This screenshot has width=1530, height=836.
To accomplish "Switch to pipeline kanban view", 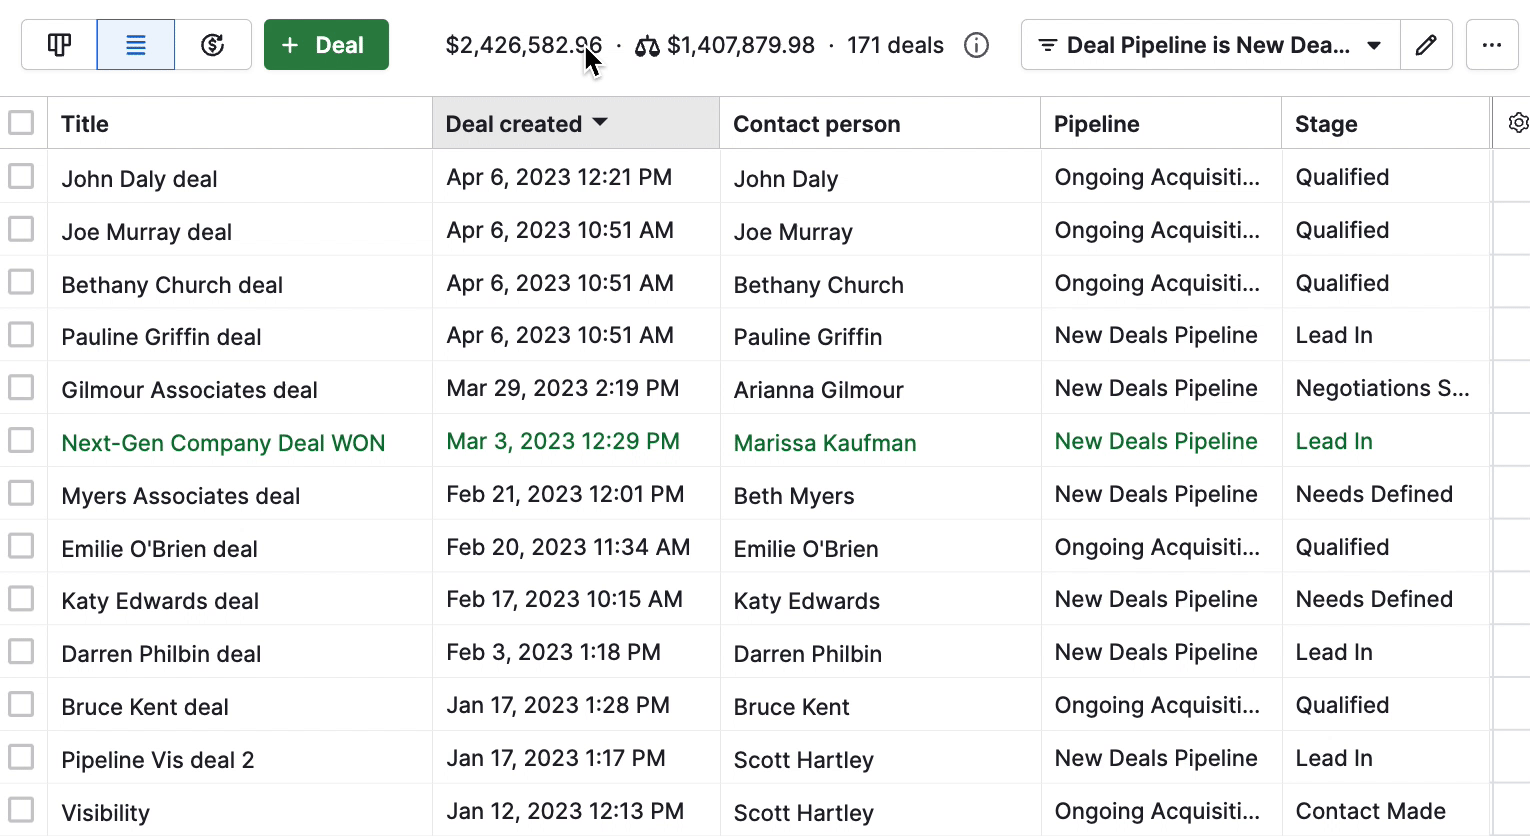I will [x=59, y=45].
